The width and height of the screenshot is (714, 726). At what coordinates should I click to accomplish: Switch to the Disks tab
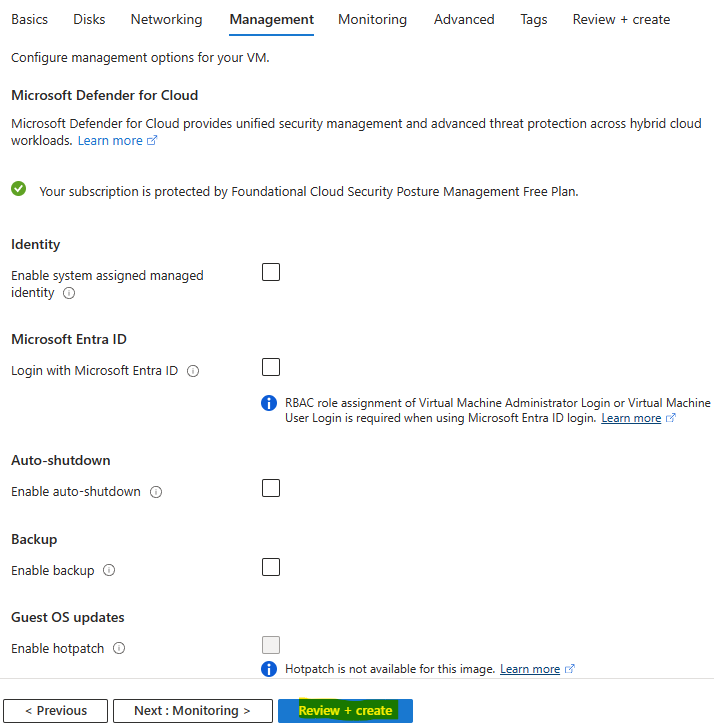(x=89, y=19)
